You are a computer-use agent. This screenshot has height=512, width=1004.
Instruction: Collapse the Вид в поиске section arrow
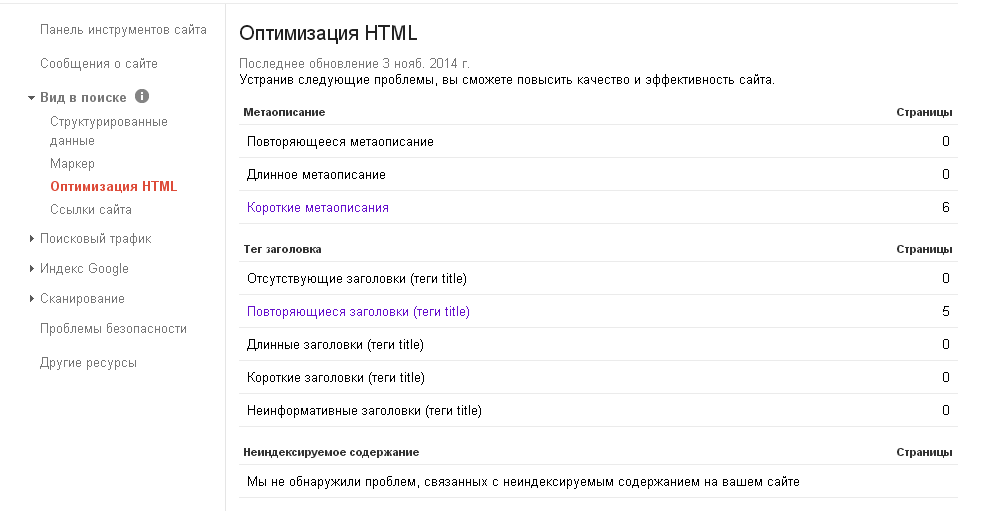tap(32, 98)
